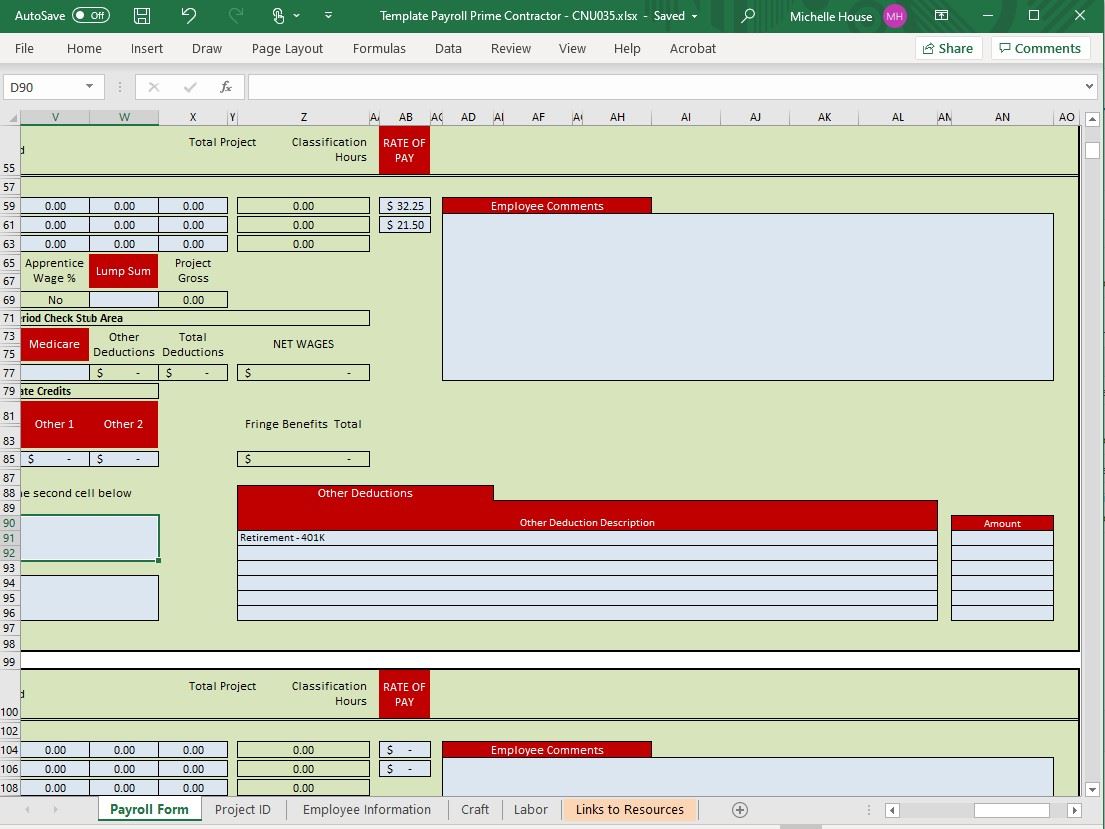The height and width of the screenshot is (829, 1105).
Task: Click the Redo arrow icon
Action: point(236,16)
